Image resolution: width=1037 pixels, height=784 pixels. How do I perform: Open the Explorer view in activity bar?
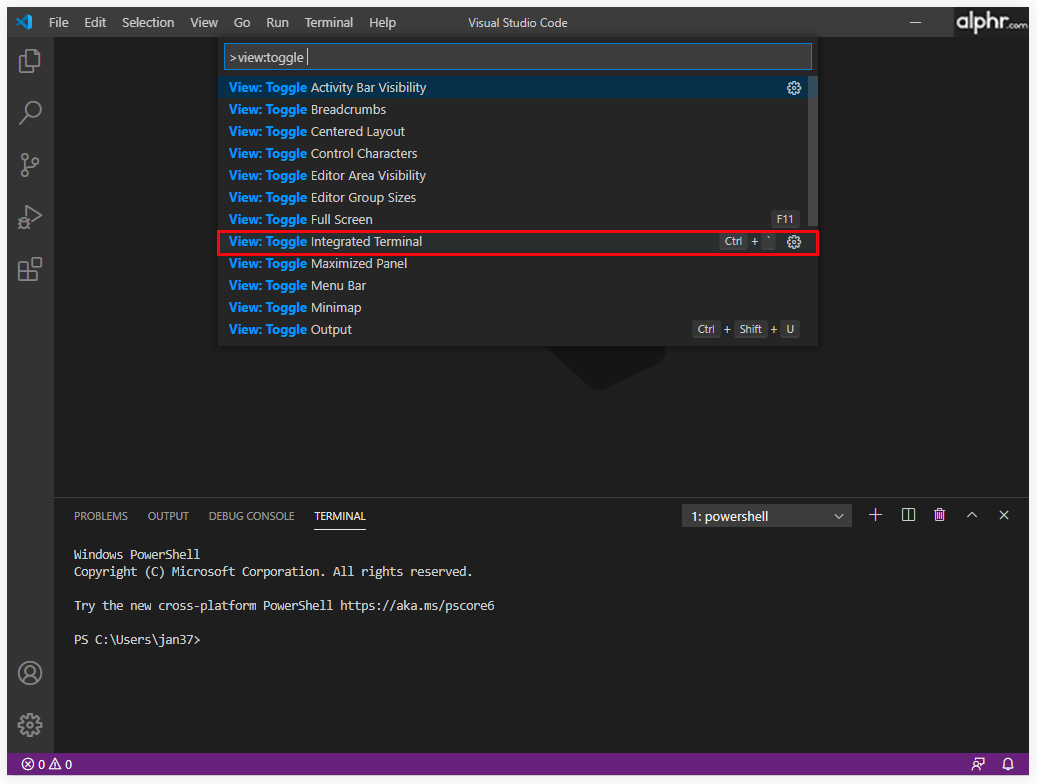point(30,61)
